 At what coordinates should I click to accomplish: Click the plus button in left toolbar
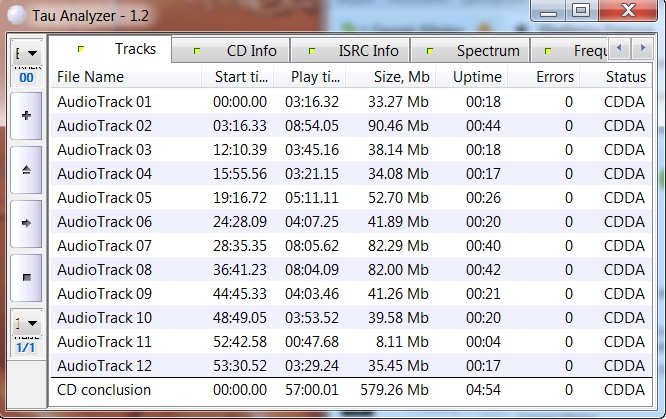tap(25, 116)
